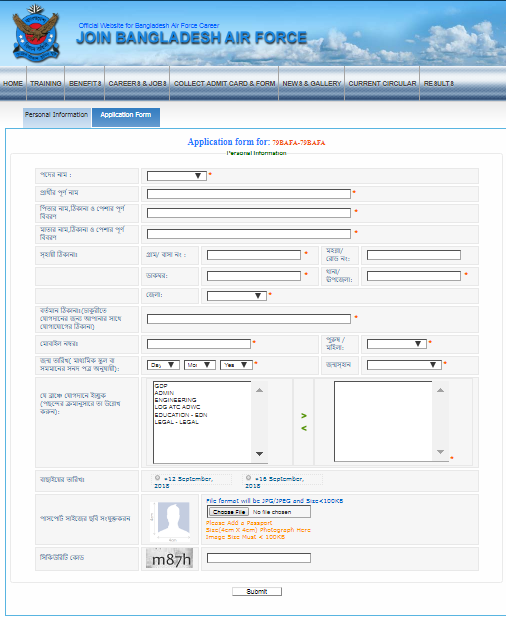Click the Submit button
The height and width of the screenshot is (617, 506).
(257, 591)
